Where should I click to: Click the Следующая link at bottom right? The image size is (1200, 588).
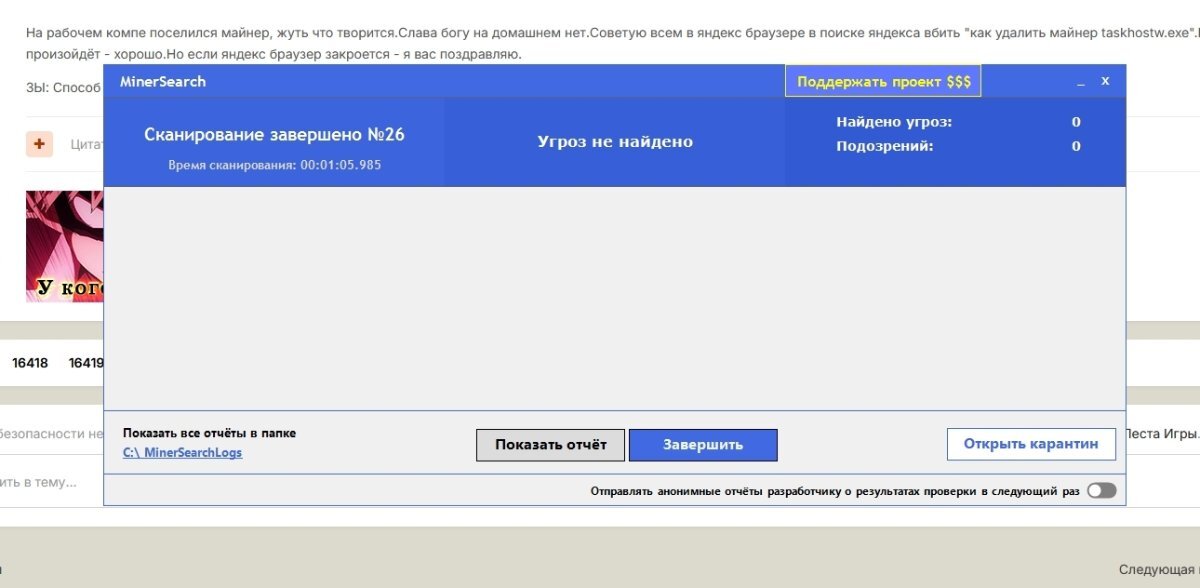(x=1158, y=569)
